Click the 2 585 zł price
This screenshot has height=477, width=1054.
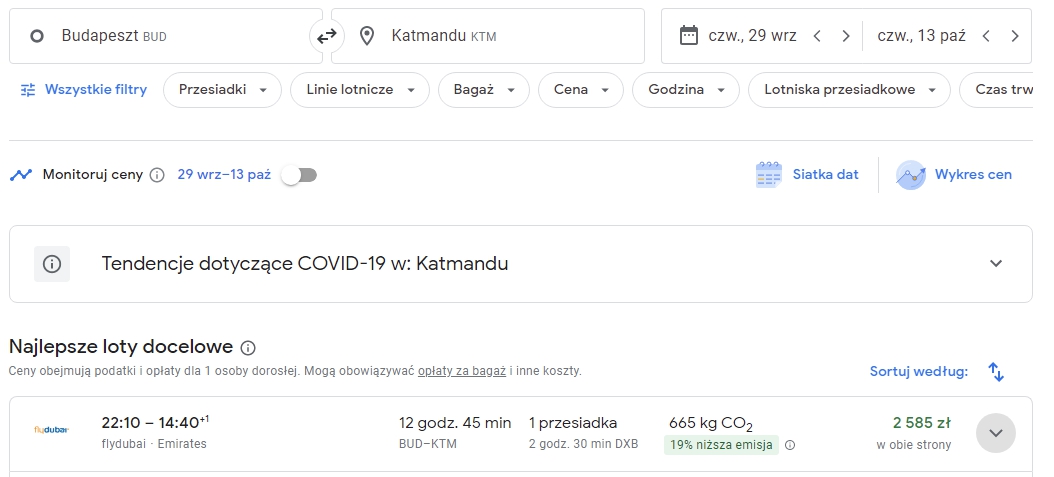pyautogui.click(x=921, y=423)
